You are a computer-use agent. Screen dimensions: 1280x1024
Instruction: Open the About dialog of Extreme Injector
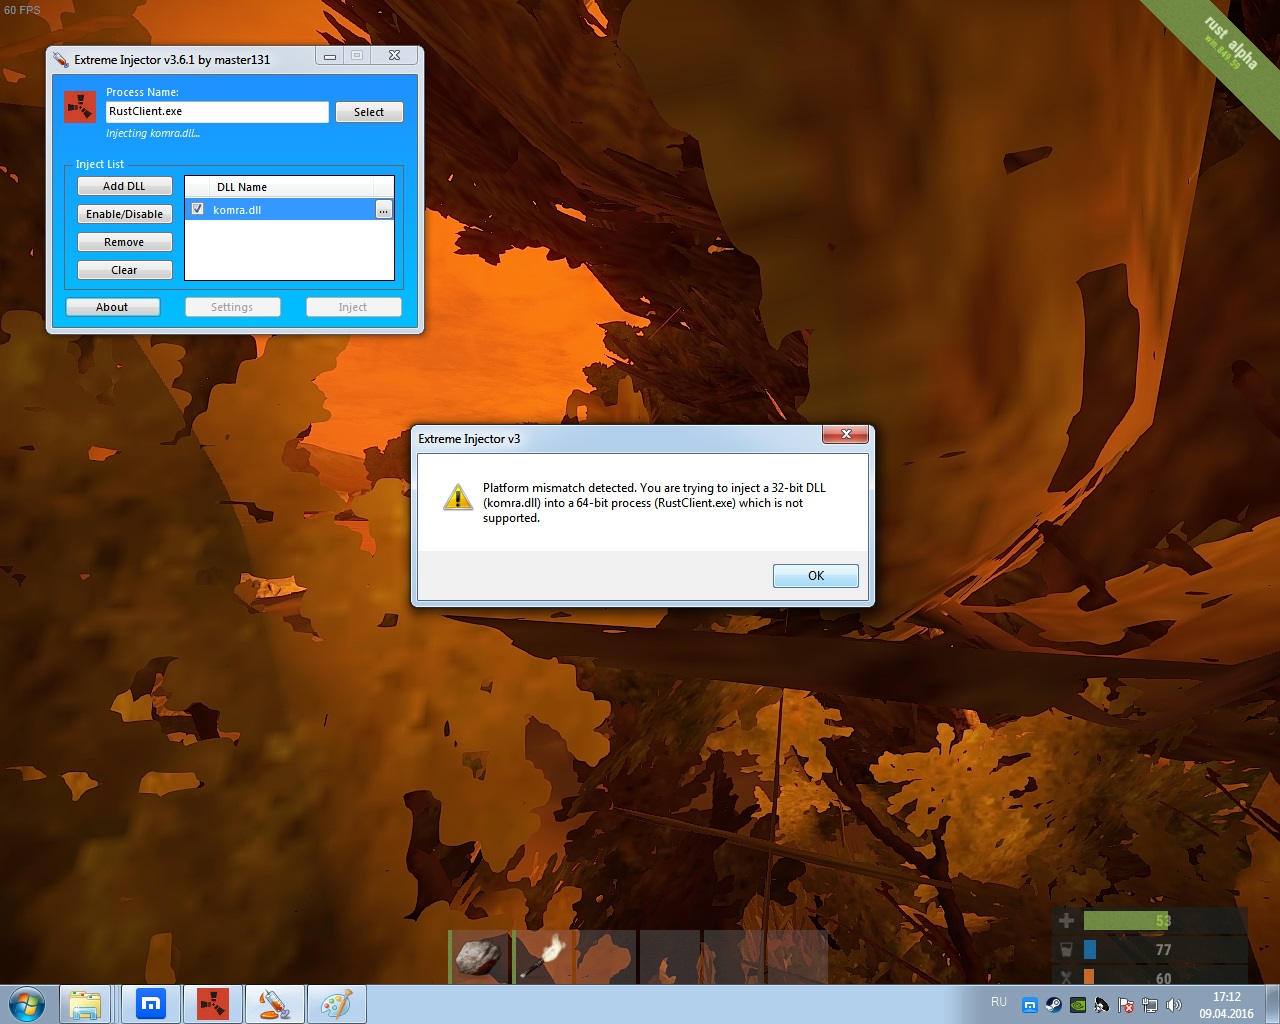point(112,307)
